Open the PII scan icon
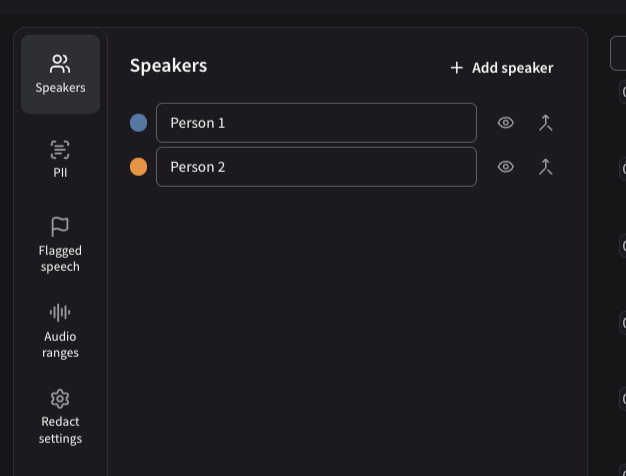 (60, 150)
